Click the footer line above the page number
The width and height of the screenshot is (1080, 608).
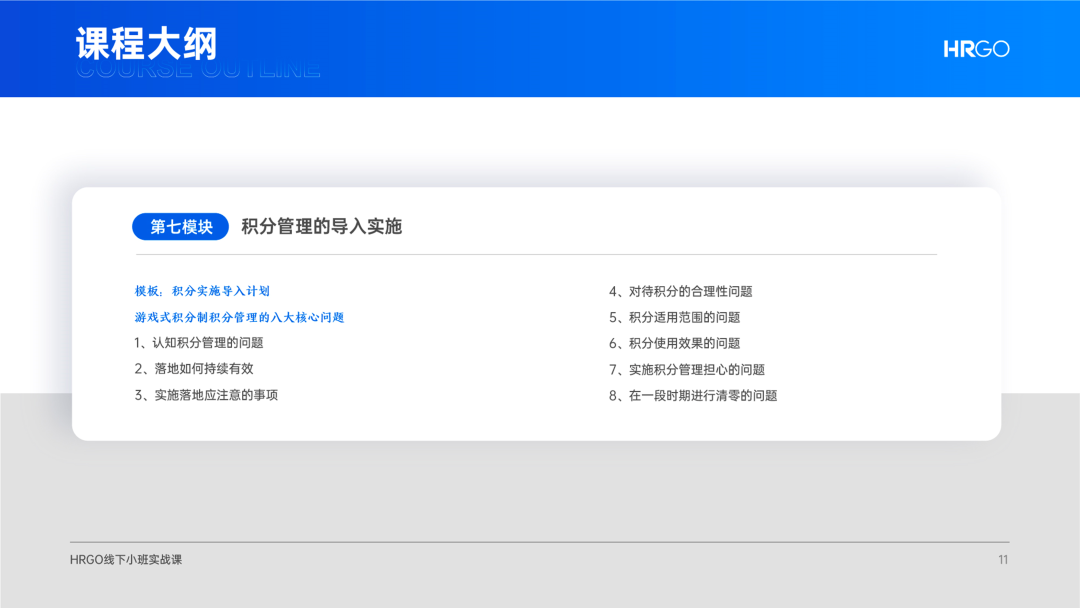click(540, 542)
